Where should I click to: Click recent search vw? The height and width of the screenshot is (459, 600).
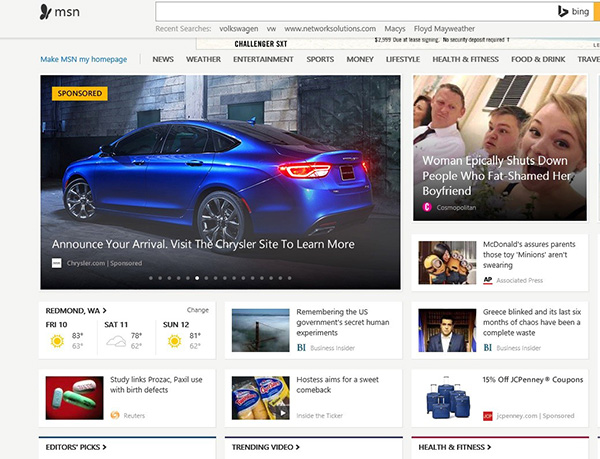coord(271,29)
